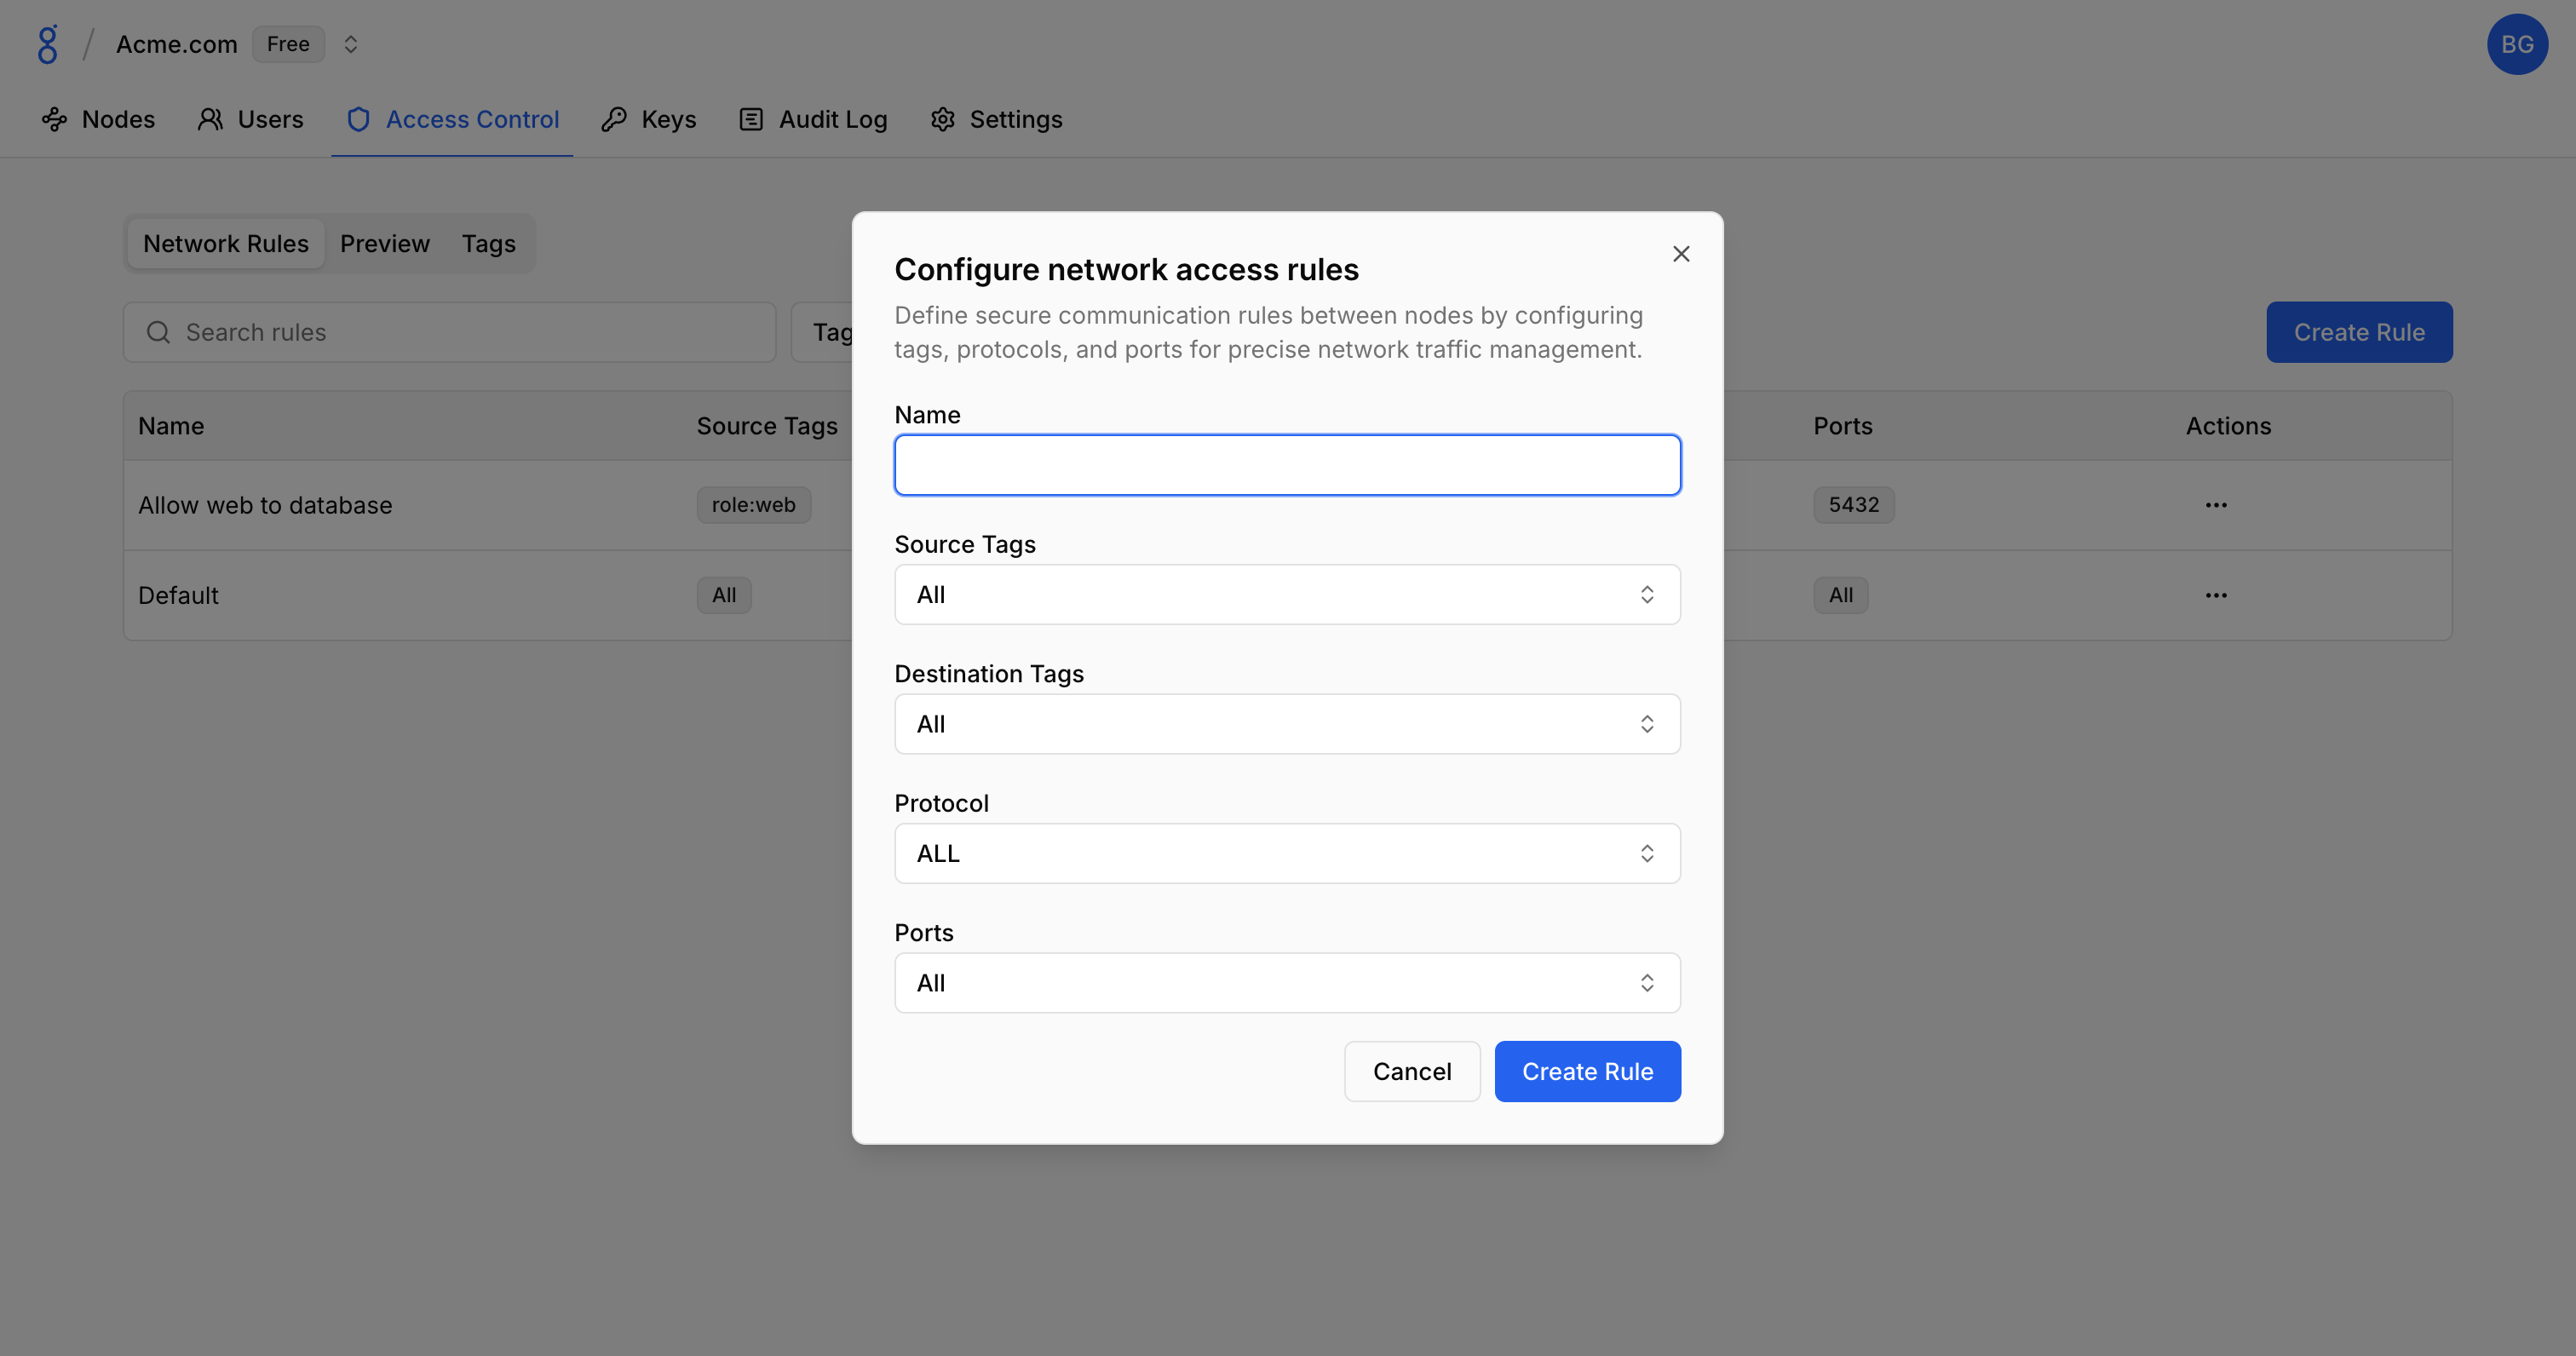Open actions menu for Default rule

point(2216,595)
